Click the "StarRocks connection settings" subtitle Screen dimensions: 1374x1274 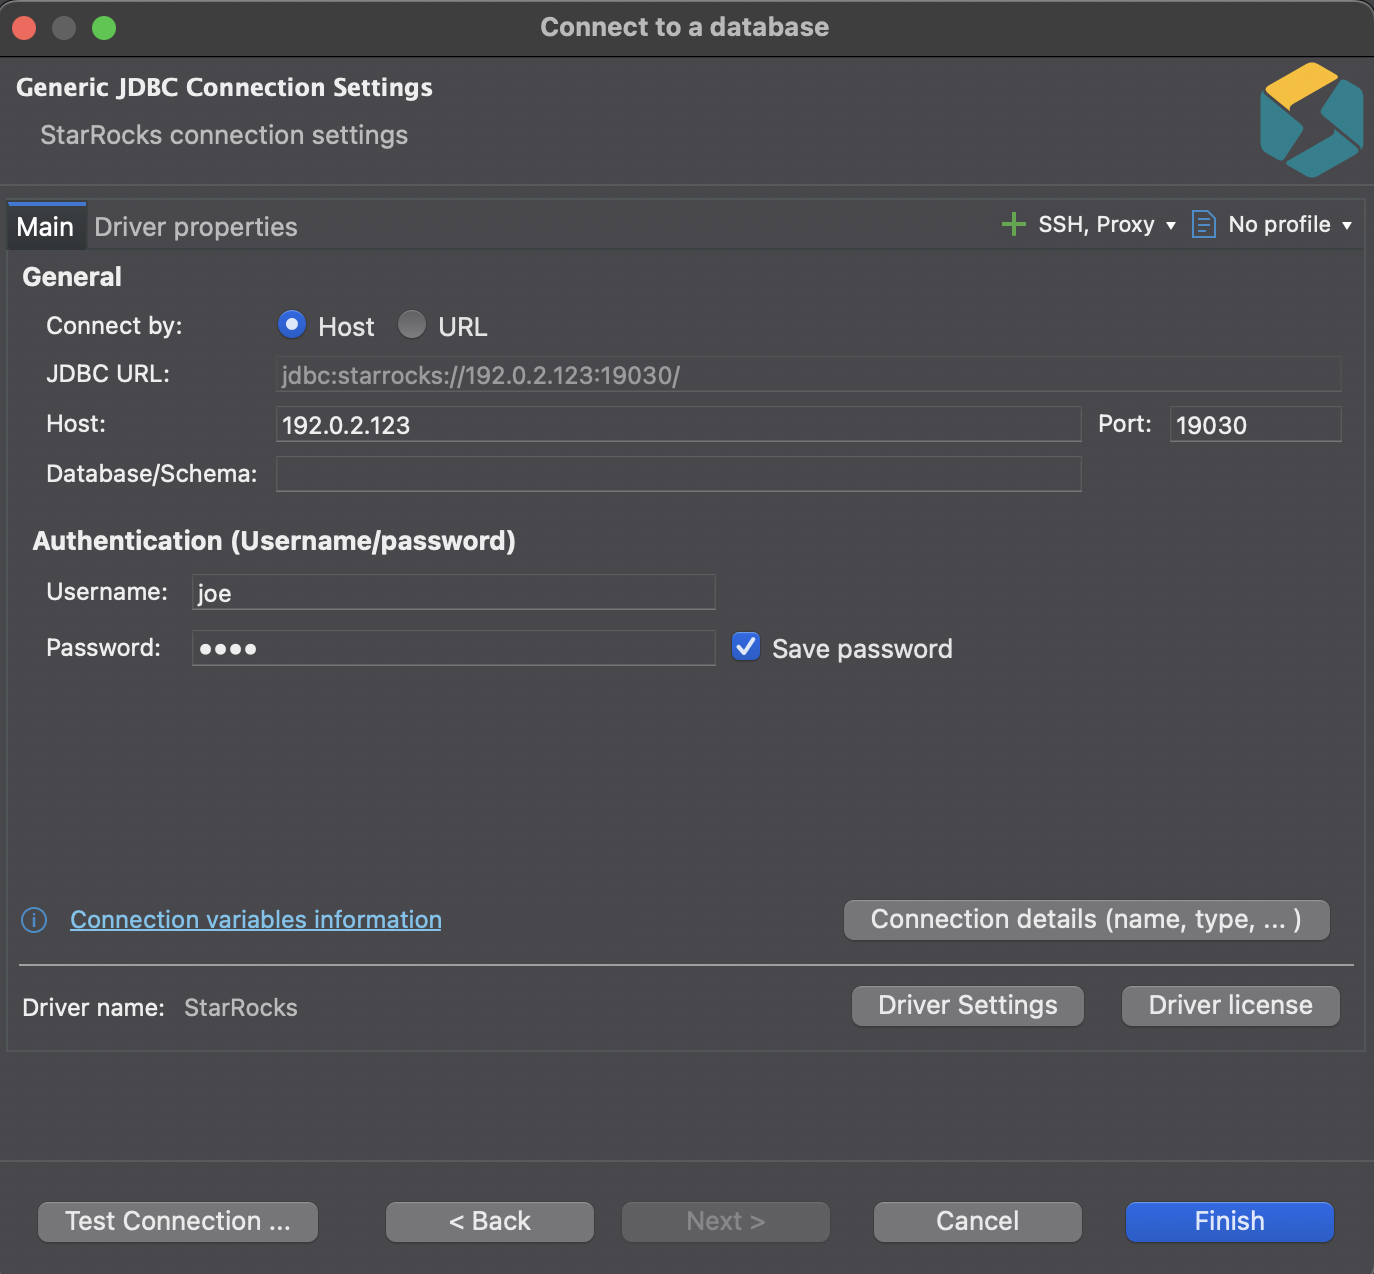(x=224, y=135)
